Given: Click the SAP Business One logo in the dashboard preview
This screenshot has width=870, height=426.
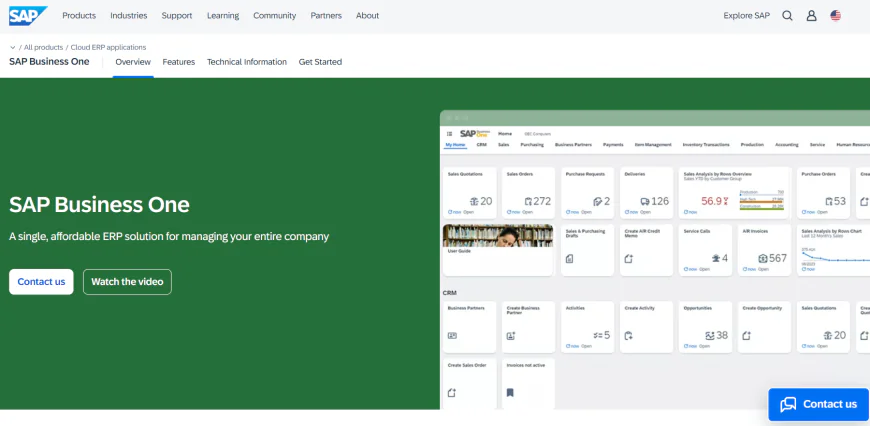Looking at the screenshot, I should pos(474,134).
